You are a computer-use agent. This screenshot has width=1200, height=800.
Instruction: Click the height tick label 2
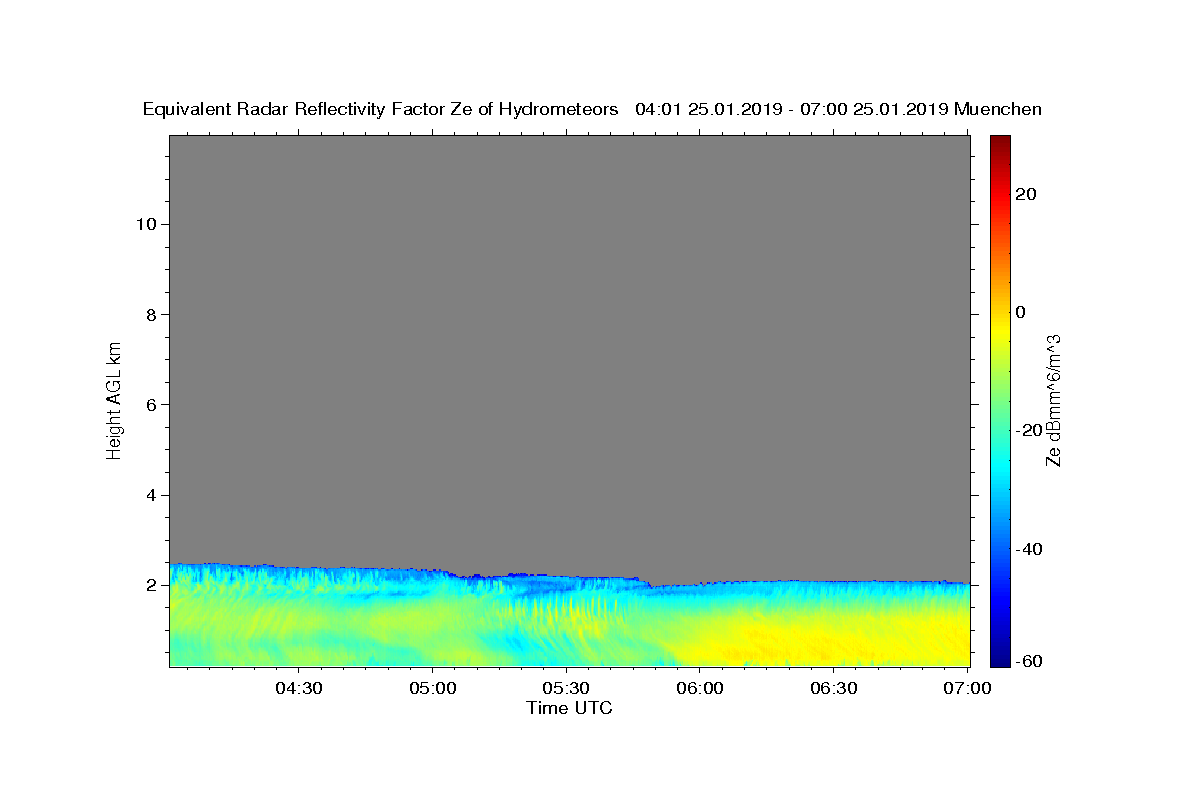click(150, 585)
